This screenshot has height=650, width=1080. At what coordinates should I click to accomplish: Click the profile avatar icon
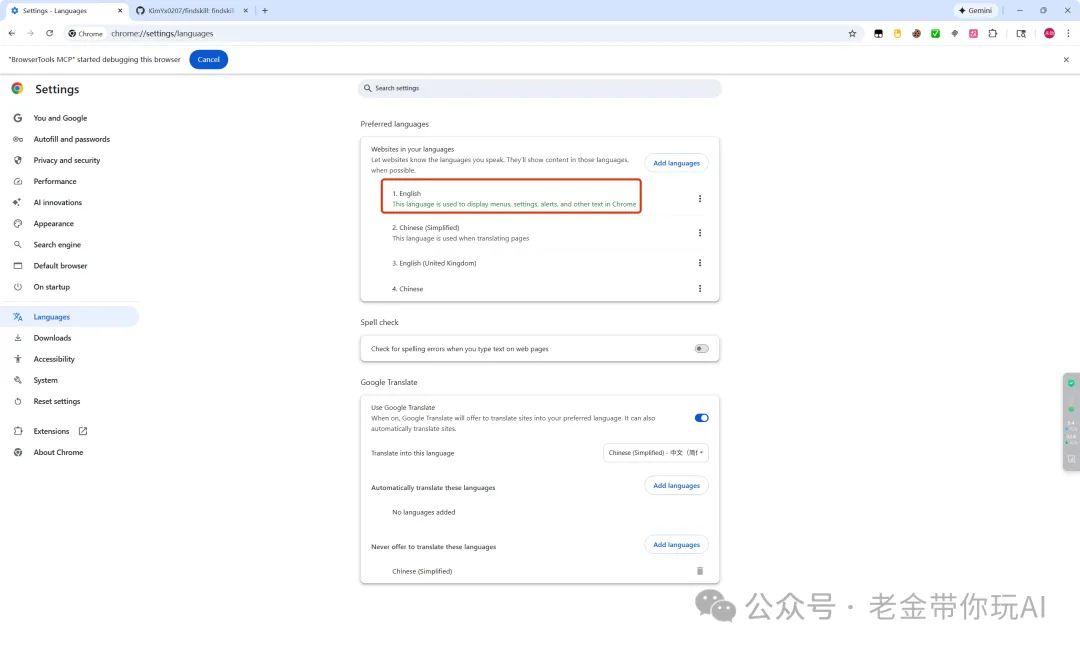[x=1049, y=33]
